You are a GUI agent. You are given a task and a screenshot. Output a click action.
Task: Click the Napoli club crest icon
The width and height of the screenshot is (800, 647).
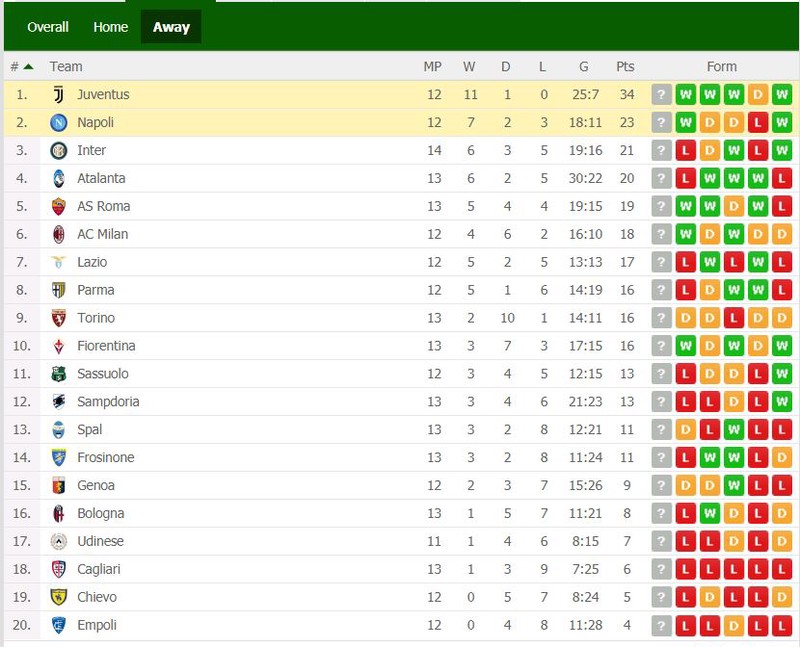[x=59, y=122]
